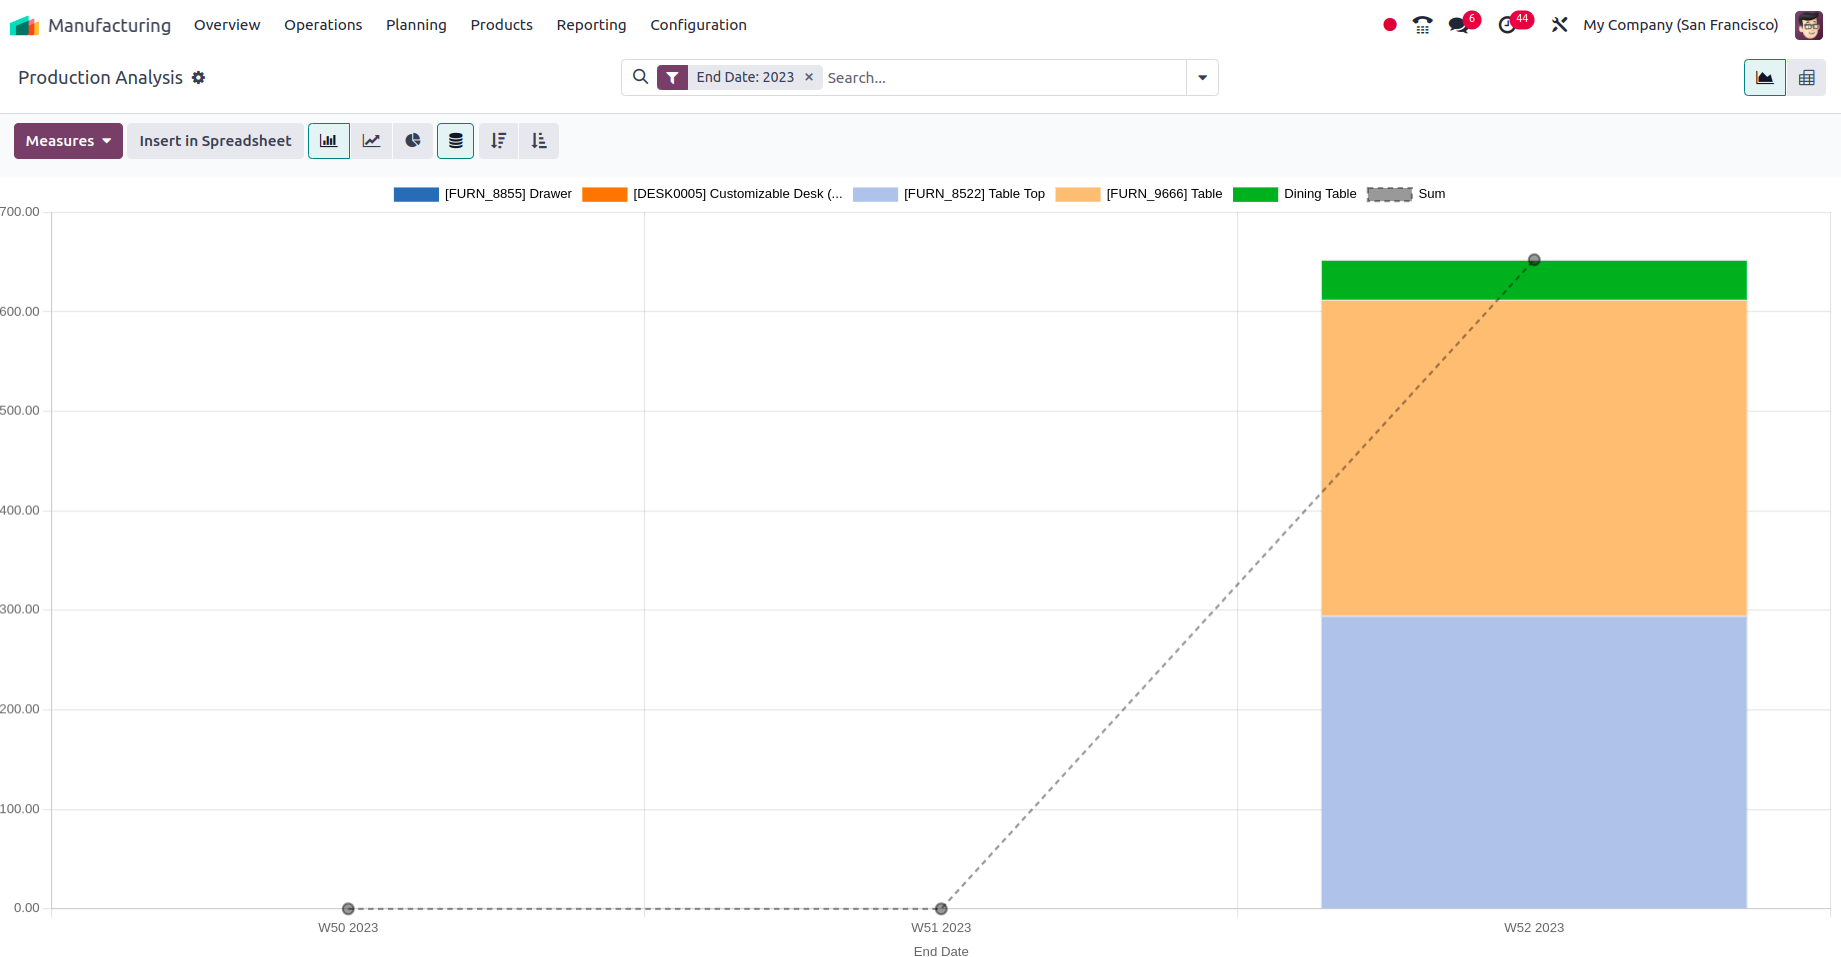Sort chart in descending order
Viewport: 1841px width, 957px height.
click(x=498, y=141)
